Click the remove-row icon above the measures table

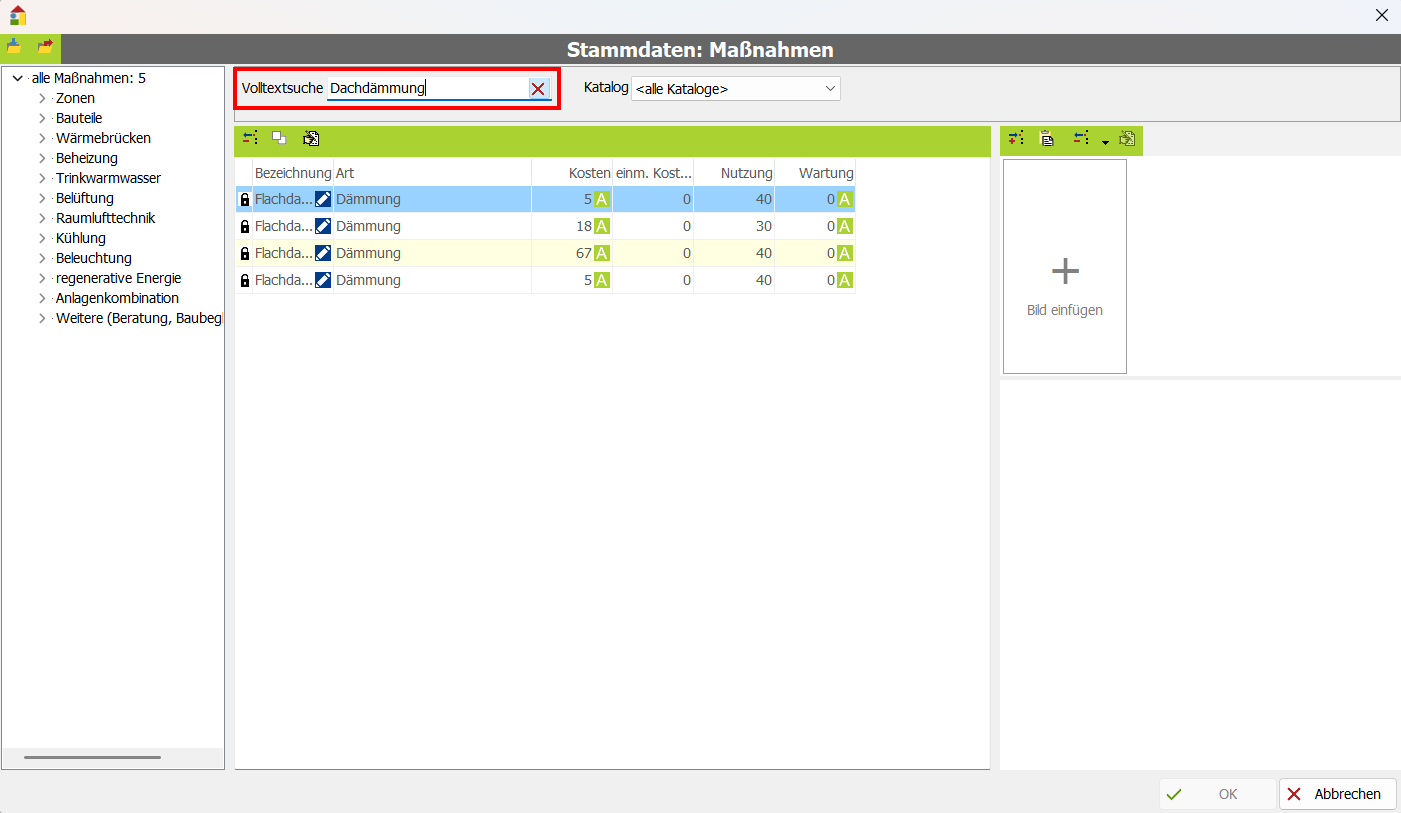coord(250,139)
